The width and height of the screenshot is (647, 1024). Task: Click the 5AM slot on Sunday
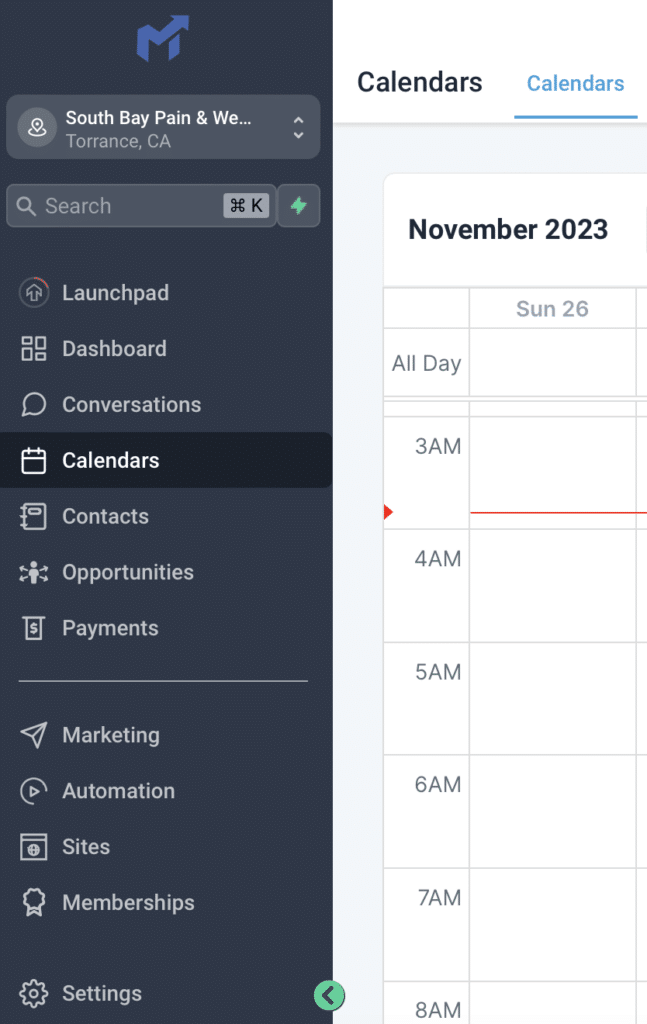552,698
